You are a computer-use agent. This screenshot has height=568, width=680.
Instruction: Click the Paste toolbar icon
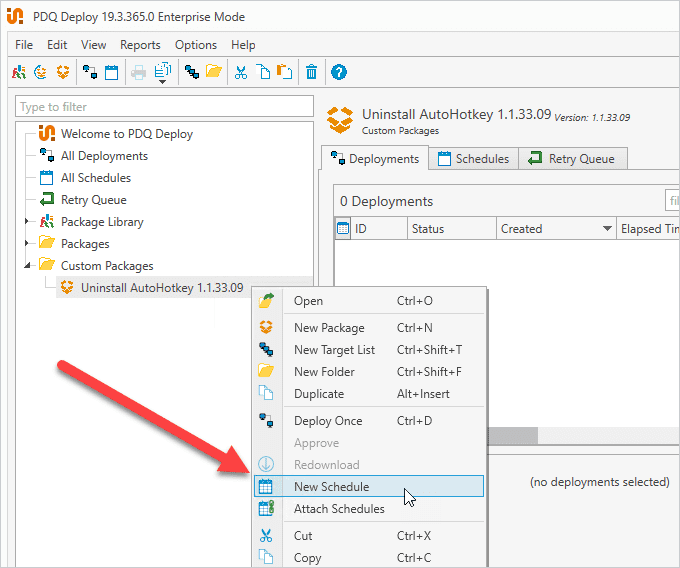click(x=284, y=72)
